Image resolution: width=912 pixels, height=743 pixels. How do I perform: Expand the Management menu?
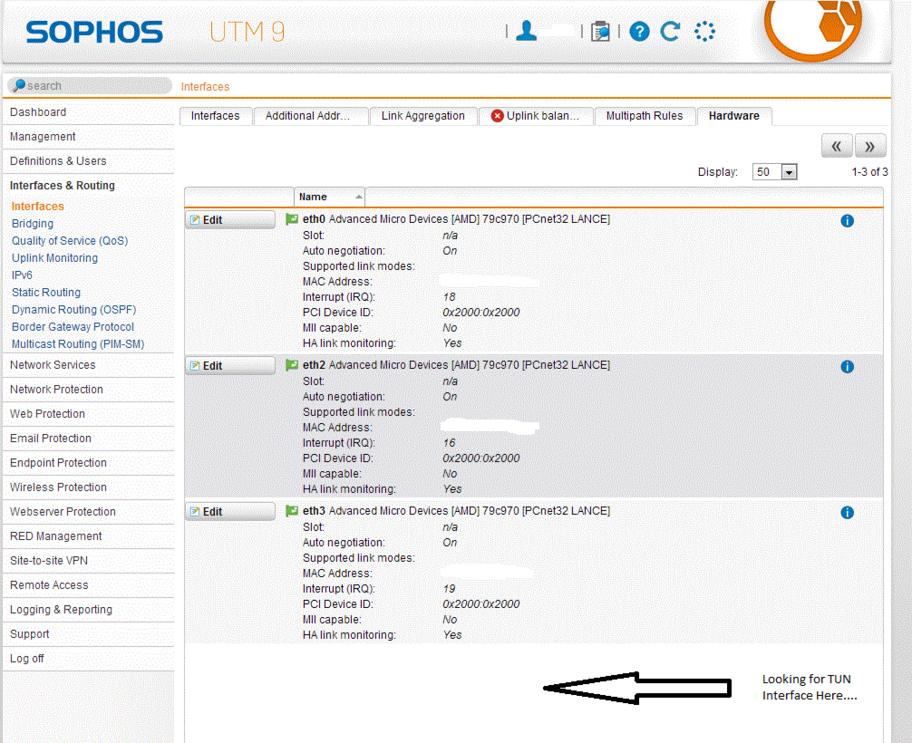point(88,137)
